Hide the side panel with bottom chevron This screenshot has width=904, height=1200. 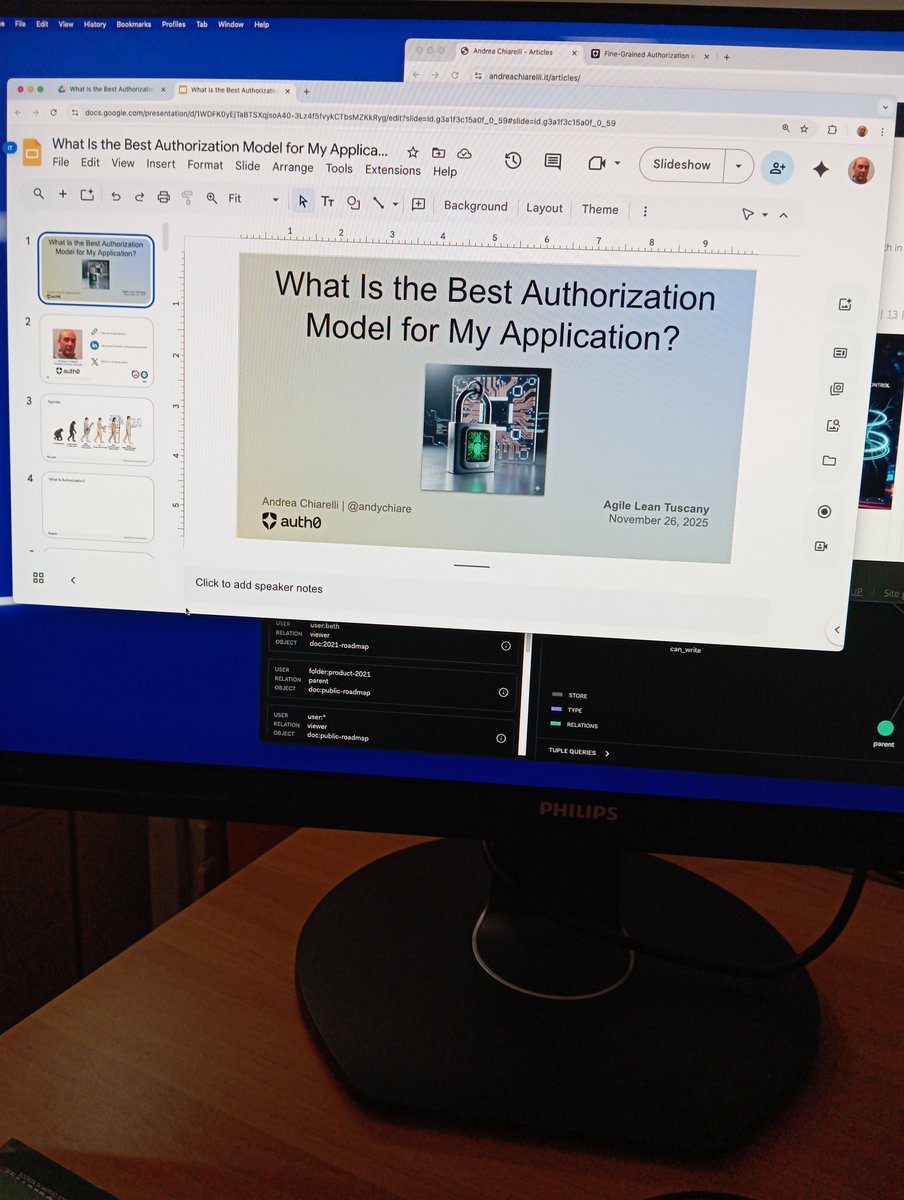(x=836, y=630)
